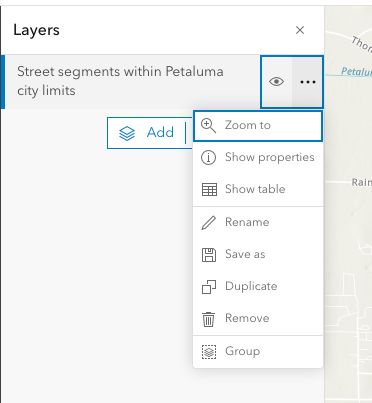
Task: Click the Layers panel title
Action: [36, 30]
